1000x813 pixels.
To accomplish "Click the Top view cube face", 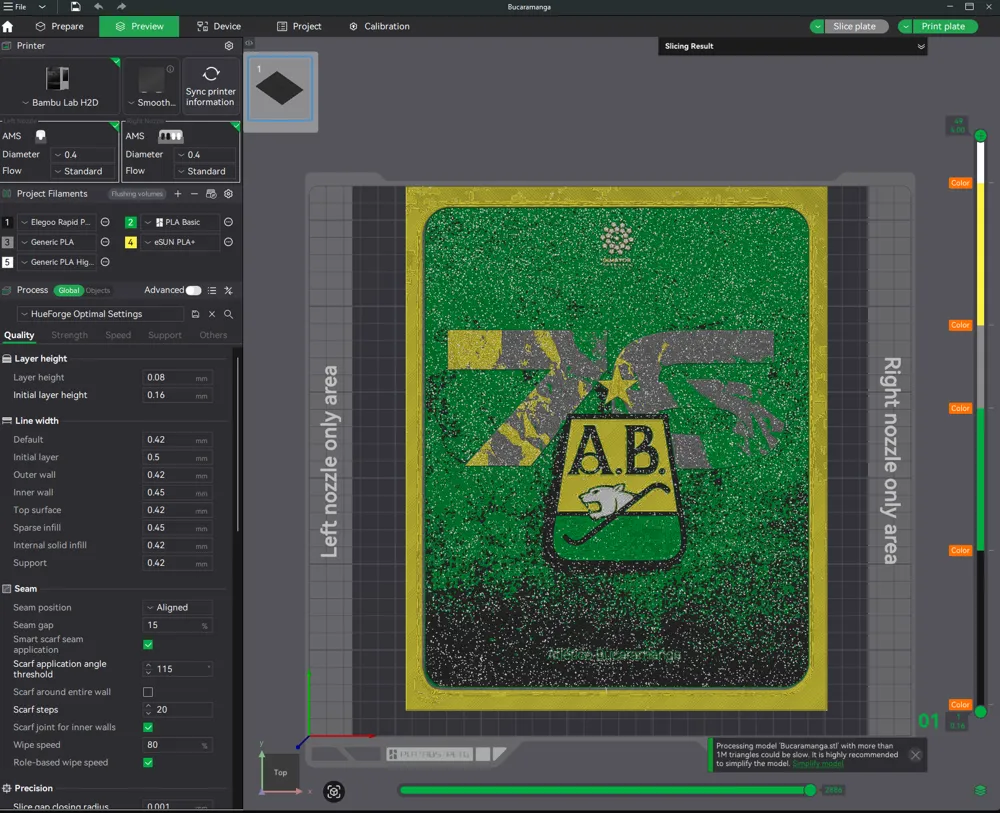I will pyautogui.click(x=281, y=772).
